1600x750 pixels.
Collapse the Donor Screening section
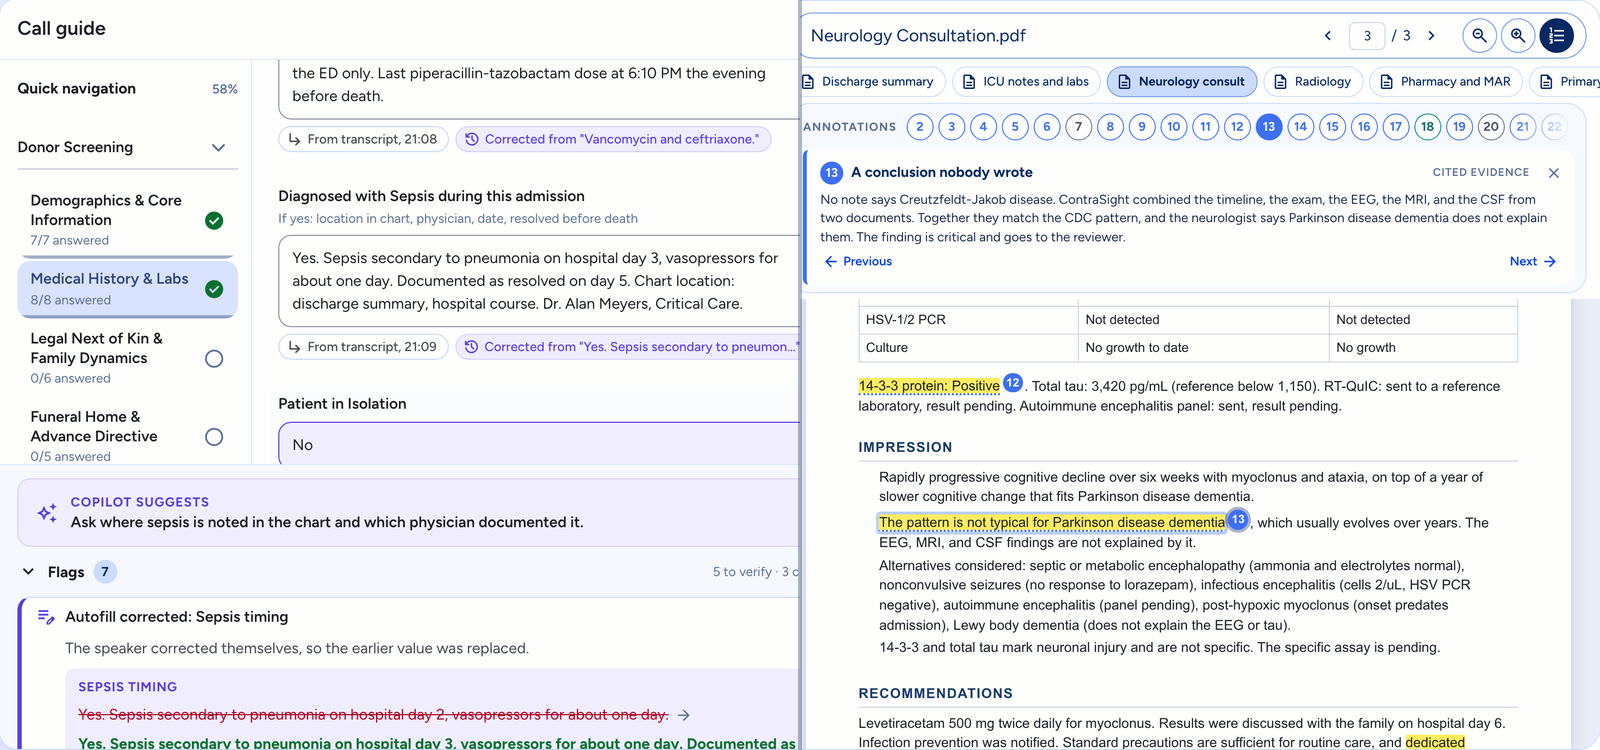[x=218, y=148]
